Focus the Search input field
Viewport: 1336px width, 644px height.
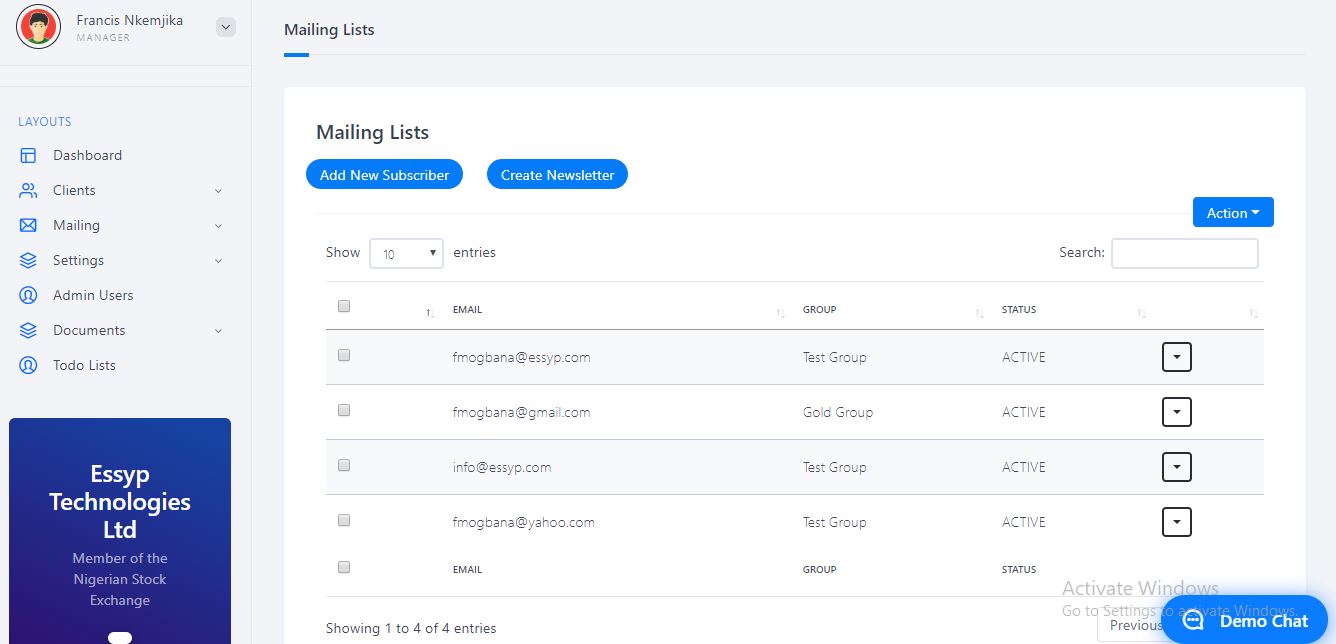(1185, 253)
